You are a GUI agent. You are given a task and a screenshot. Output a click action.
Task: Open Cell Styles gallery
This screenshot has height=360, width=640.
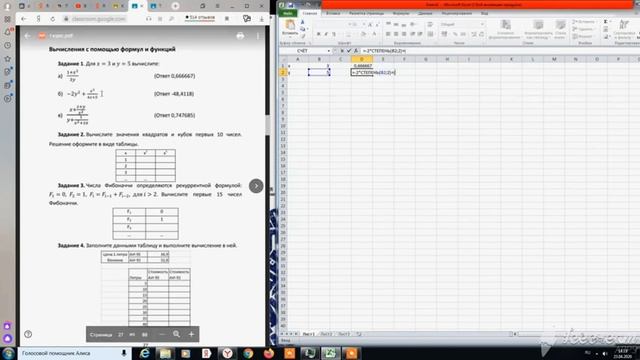[560, 29]
